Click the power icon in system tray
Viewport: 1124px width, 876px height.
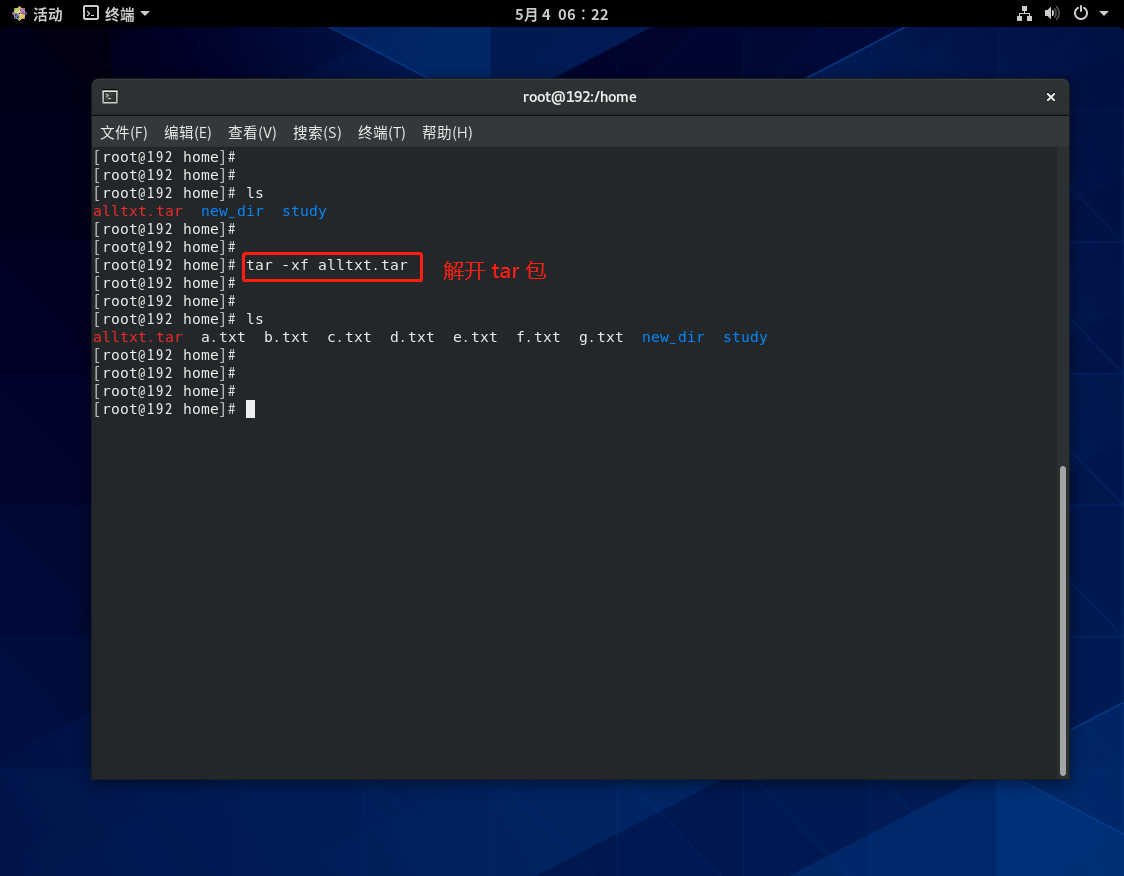pyautogui.click(x=1080, y=14)
